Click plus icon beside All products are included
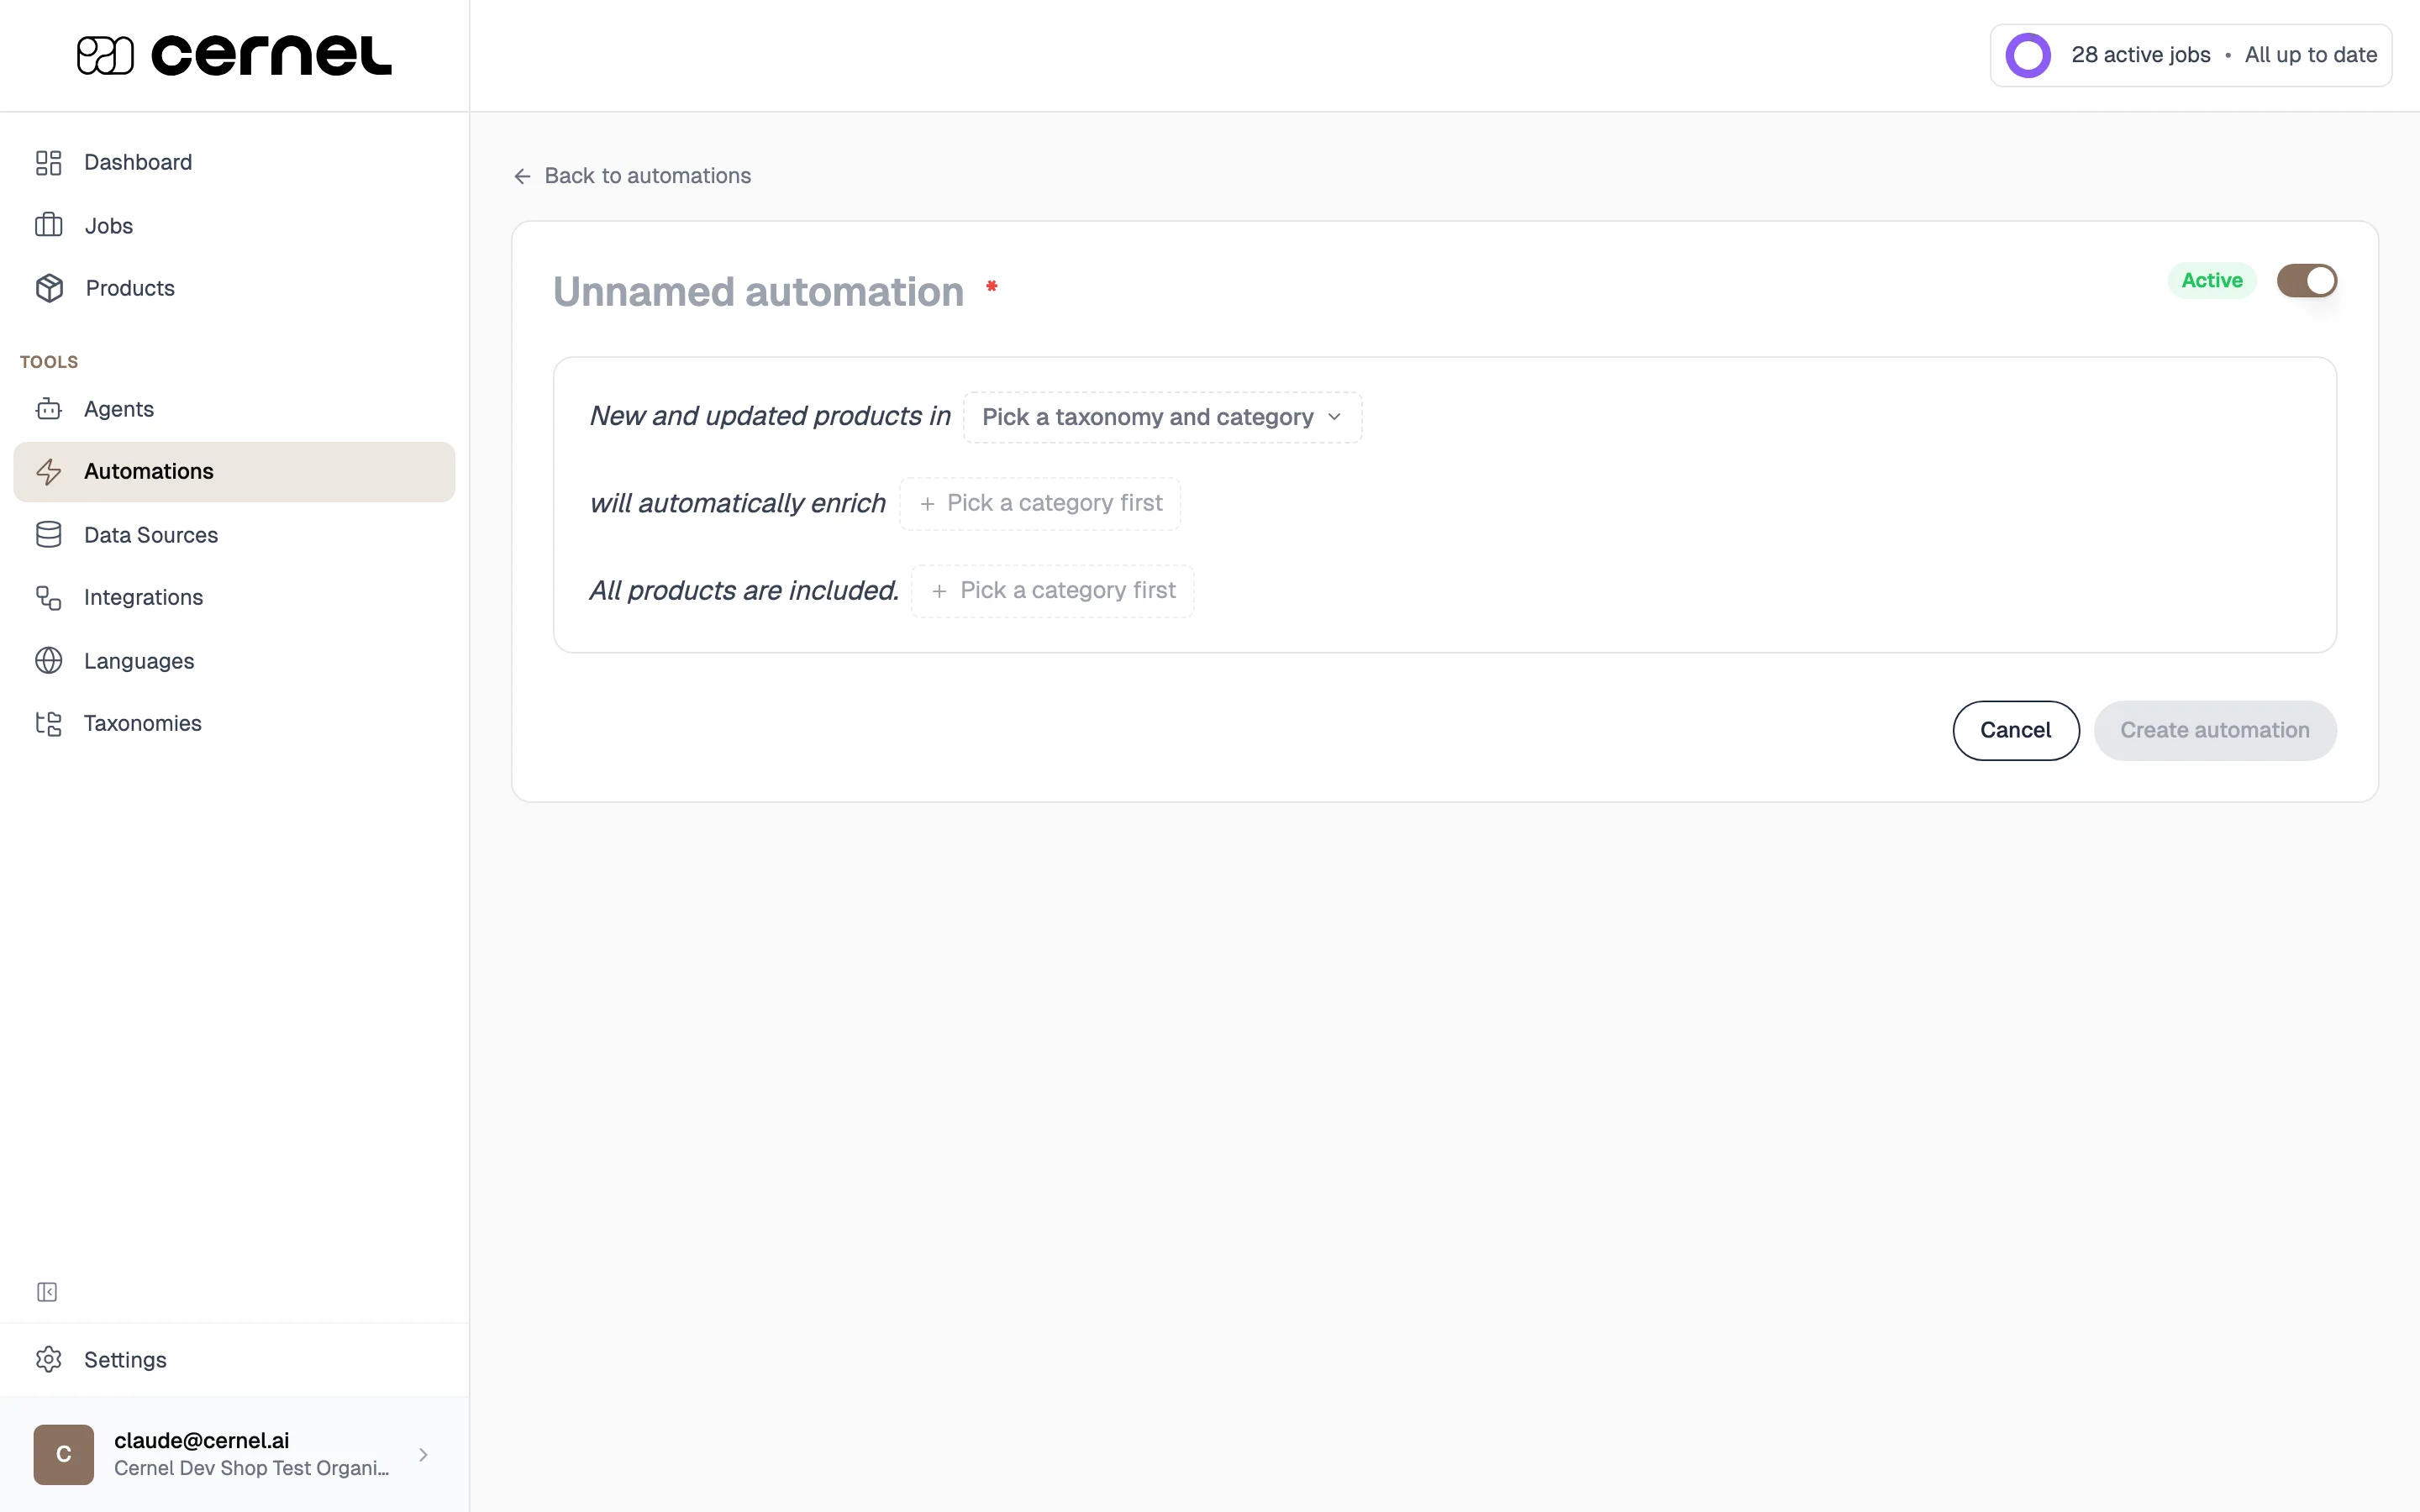This screenshot has height=1512, width=2420. point(939,591)
